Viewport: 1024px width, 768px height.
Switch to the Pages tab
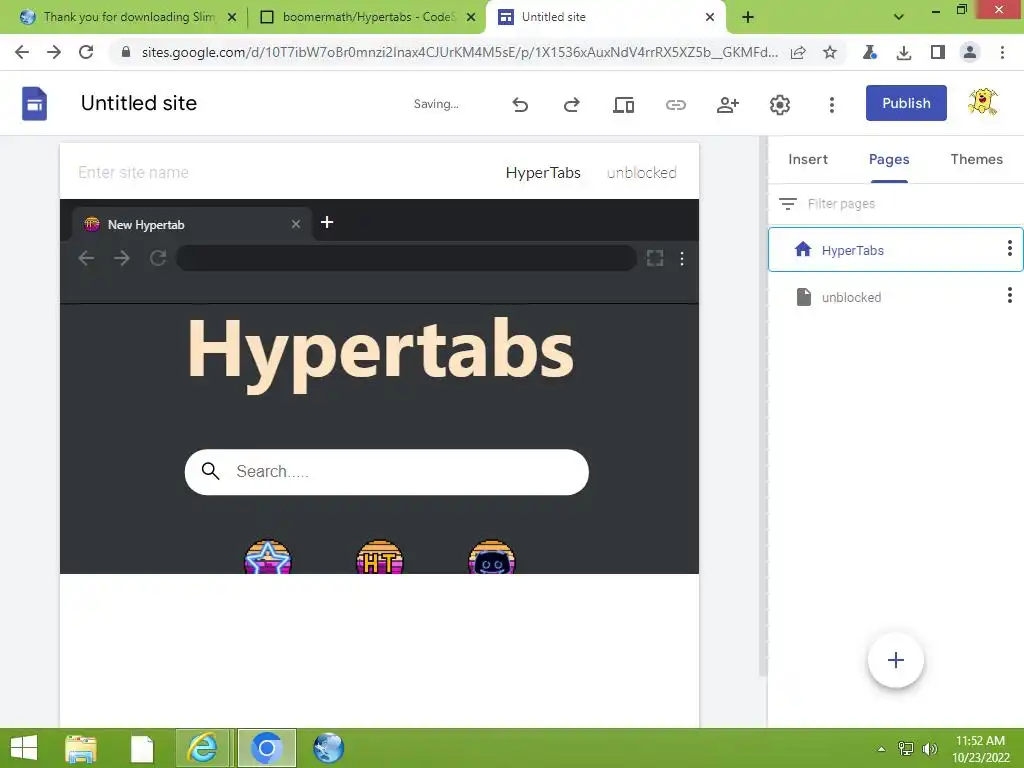(x=889, y=159)
